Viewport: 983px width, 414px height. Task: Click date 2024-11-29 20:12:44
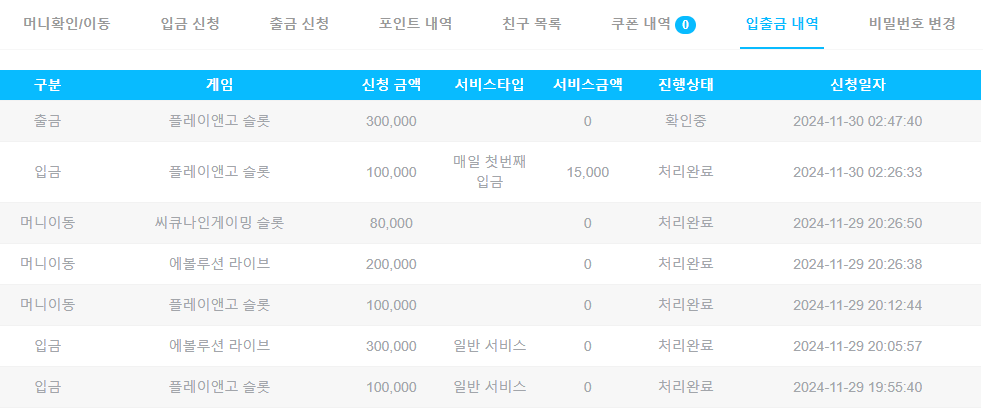click(858, 305)
